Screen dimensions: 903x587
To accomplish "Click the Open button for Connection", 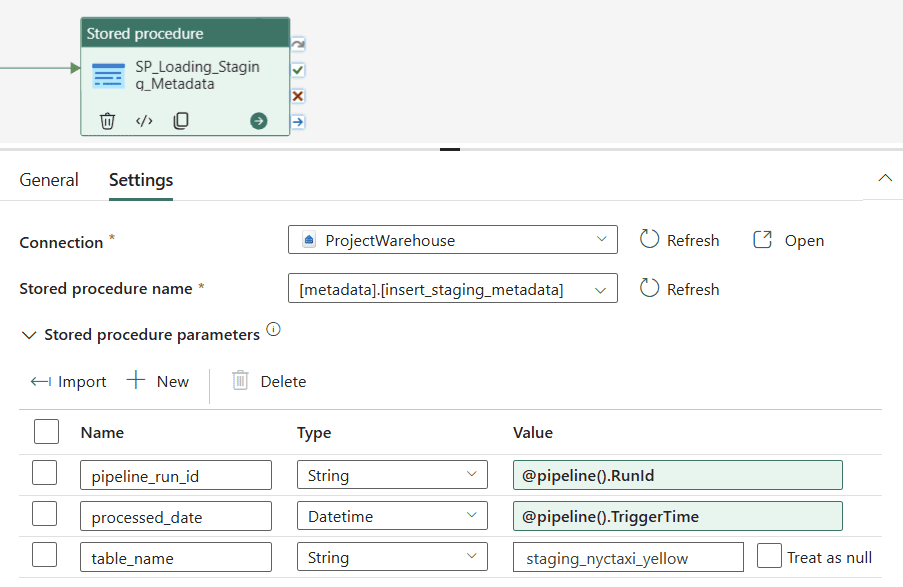I will 789,240.
